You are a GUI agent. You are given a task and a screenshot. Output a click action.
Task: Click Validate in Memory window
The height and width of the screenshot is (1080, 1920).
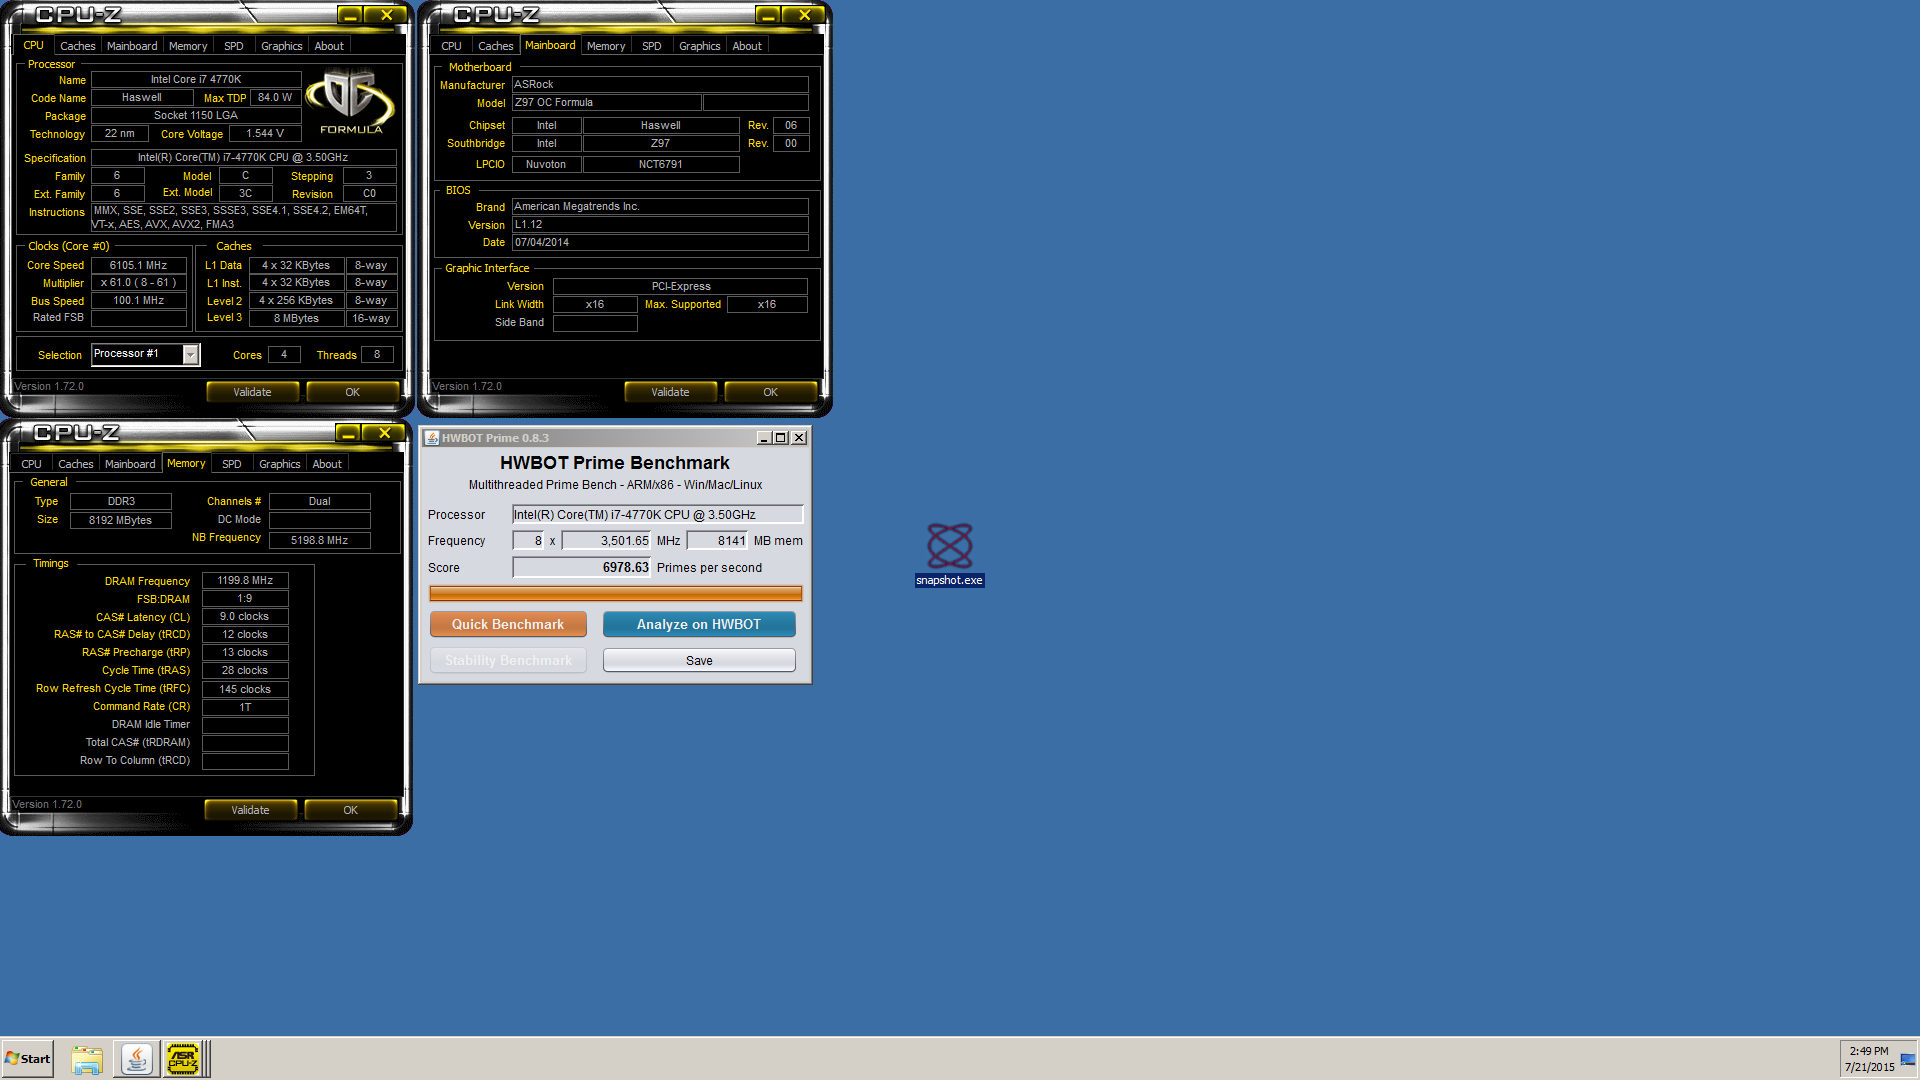point(250,810)
